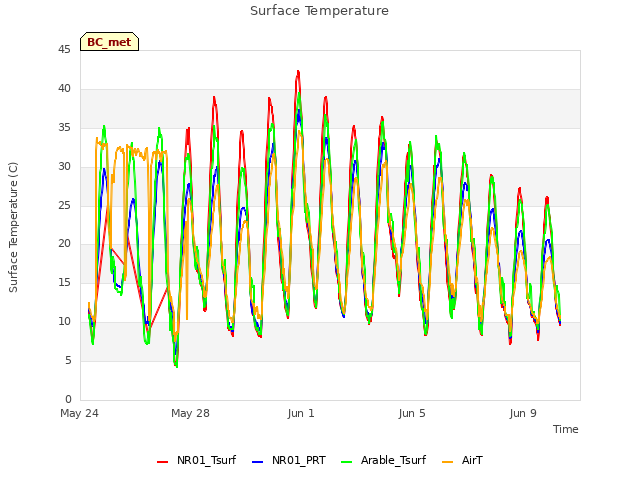Click the BC_met annotation label

pyautogui.click(x=109, y=42)
